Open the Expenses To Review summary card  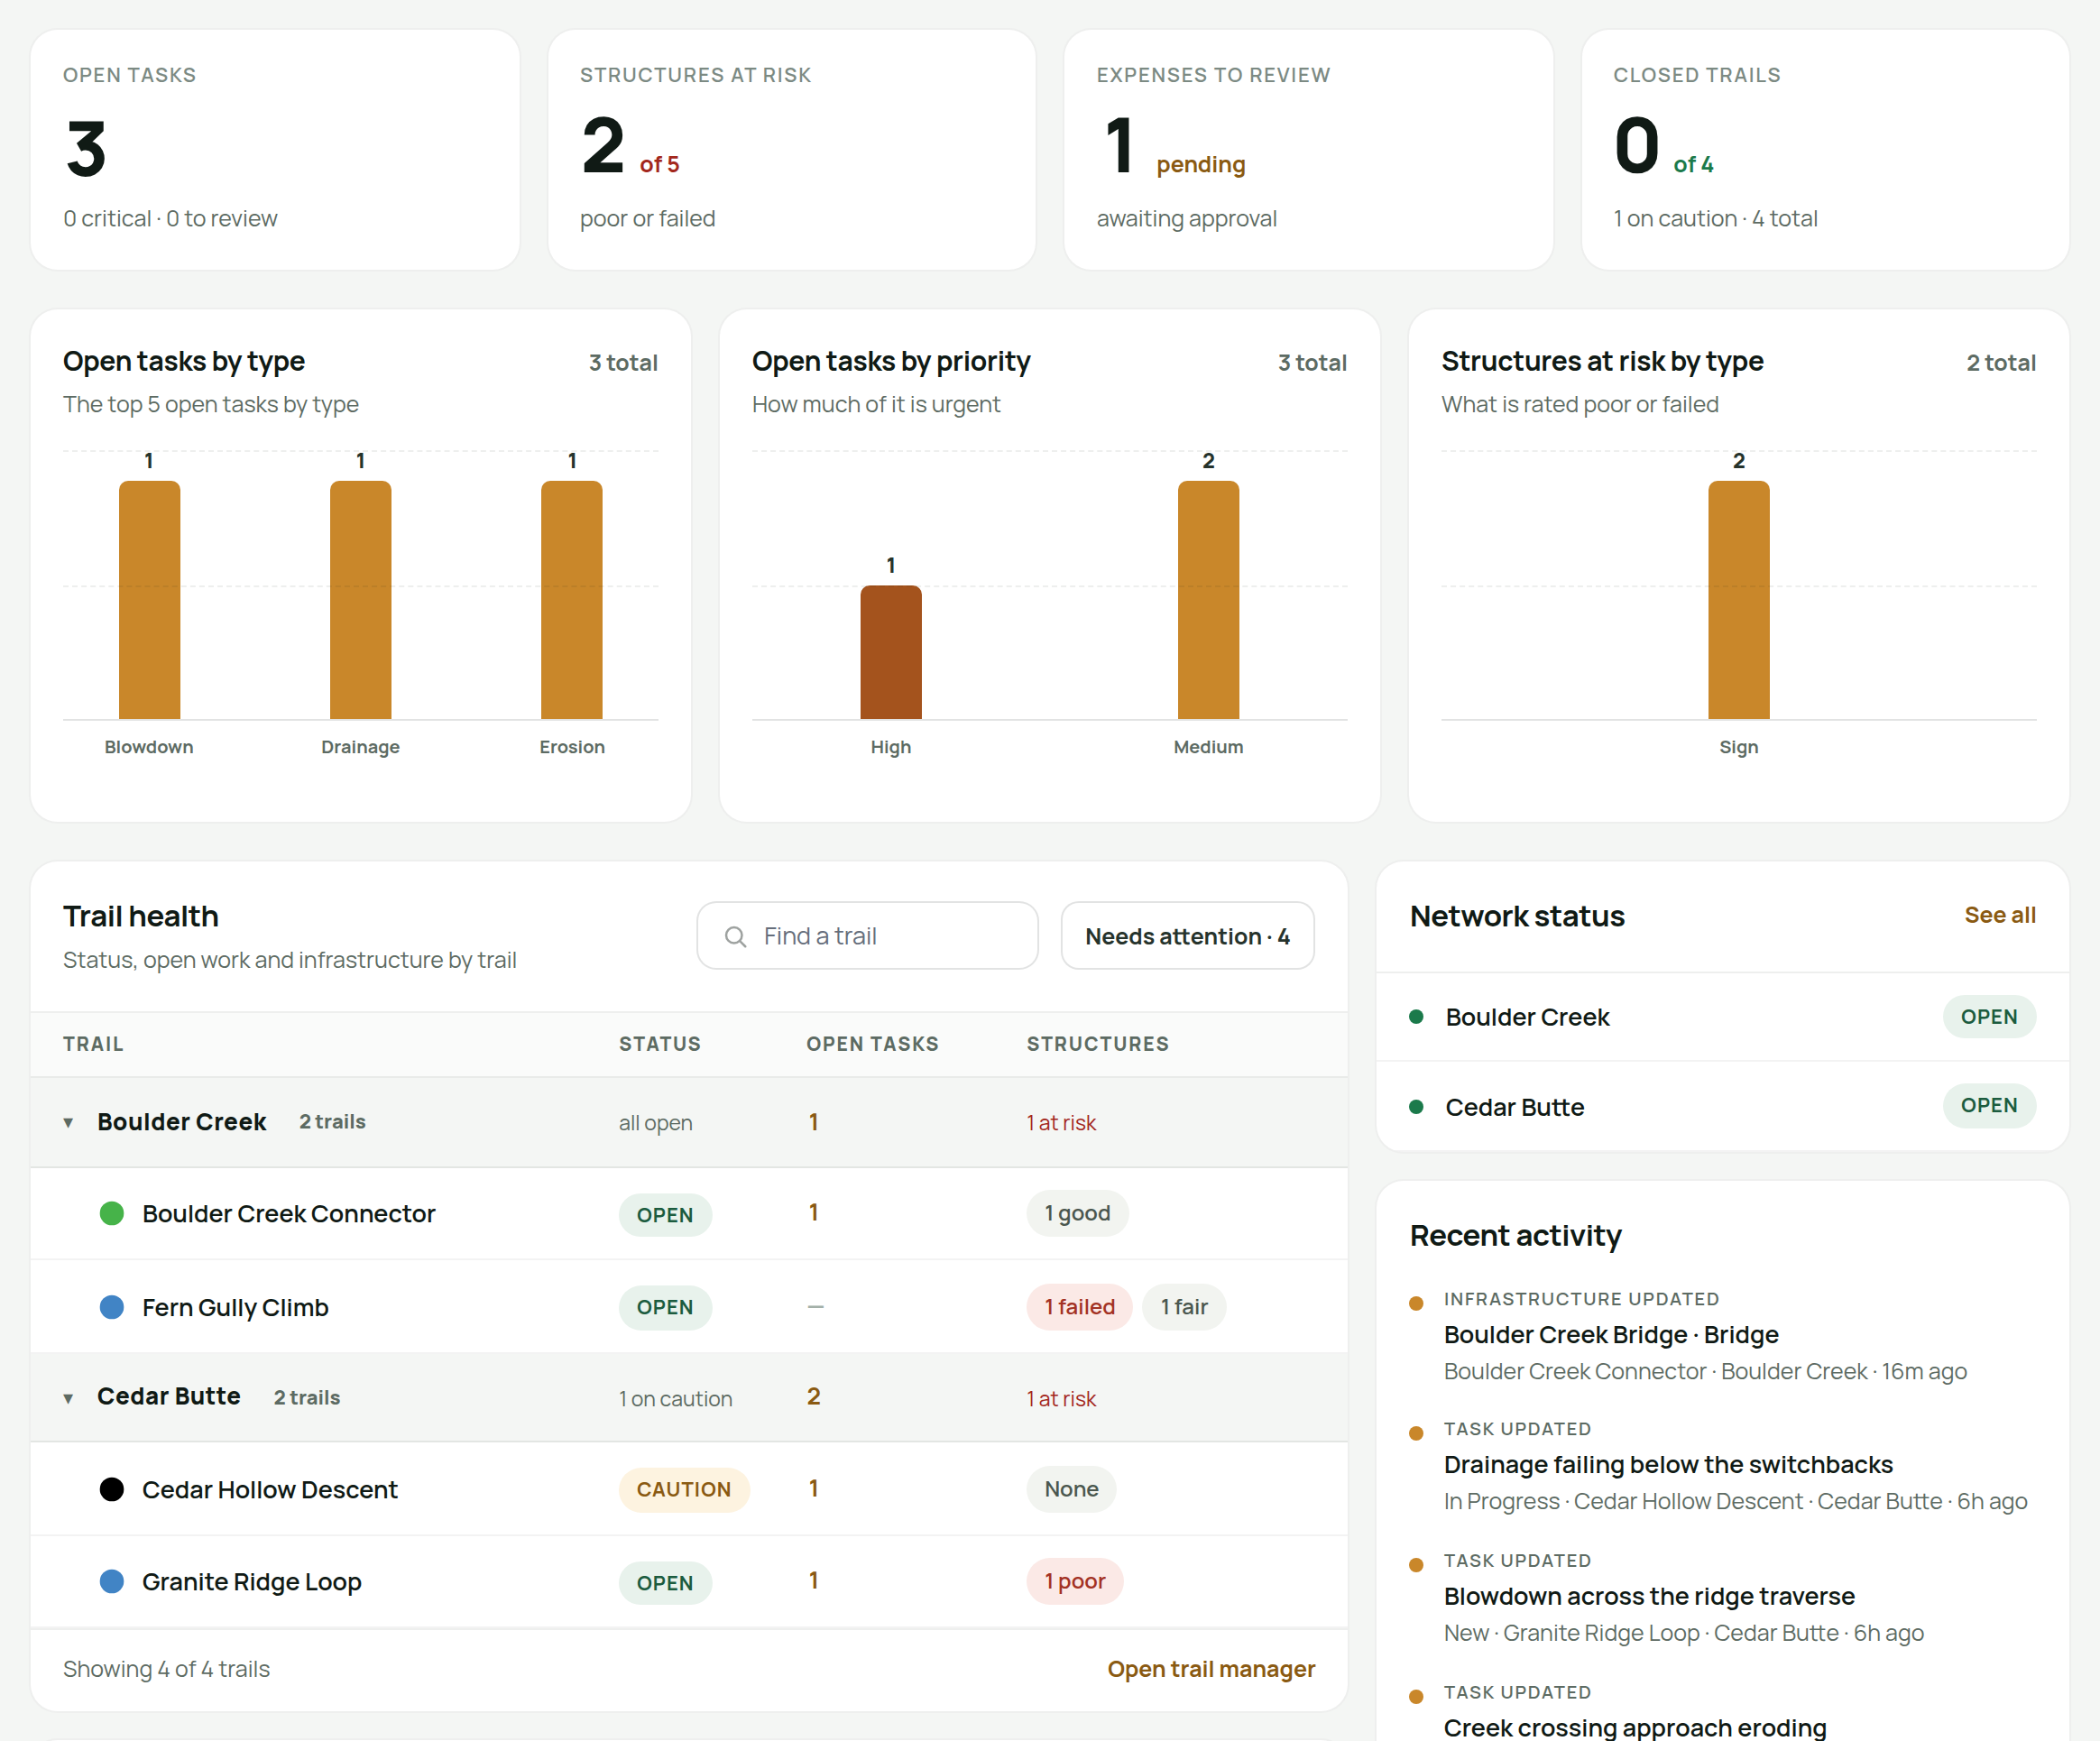pyautogui.click(x=1308, y=149)
